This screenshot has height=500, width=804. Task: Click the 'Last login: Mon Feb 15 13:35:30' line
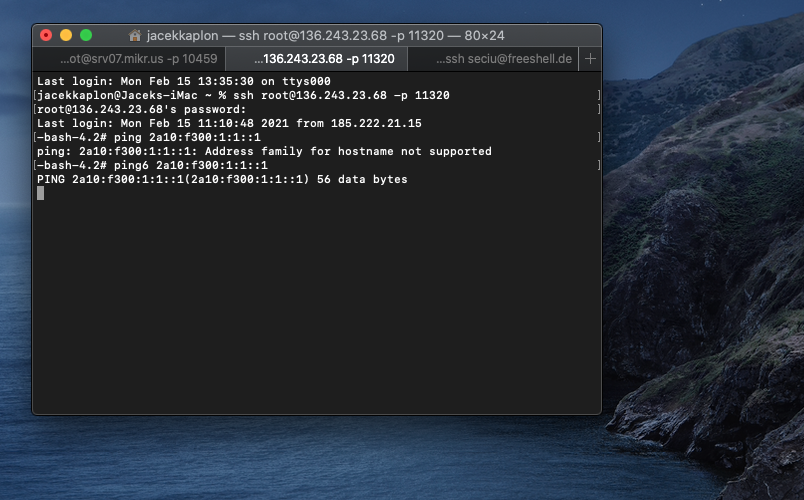(x=184, y=81)
